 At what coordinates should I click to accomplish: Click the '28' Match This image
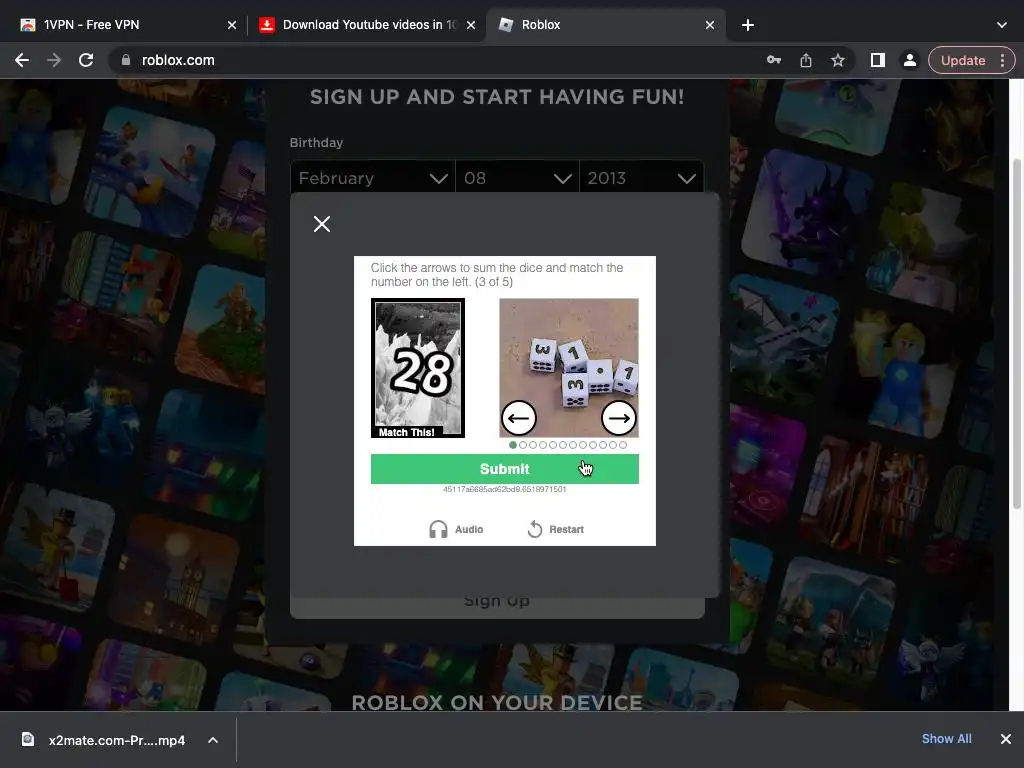pyautogui.click(x=418, y=368)
